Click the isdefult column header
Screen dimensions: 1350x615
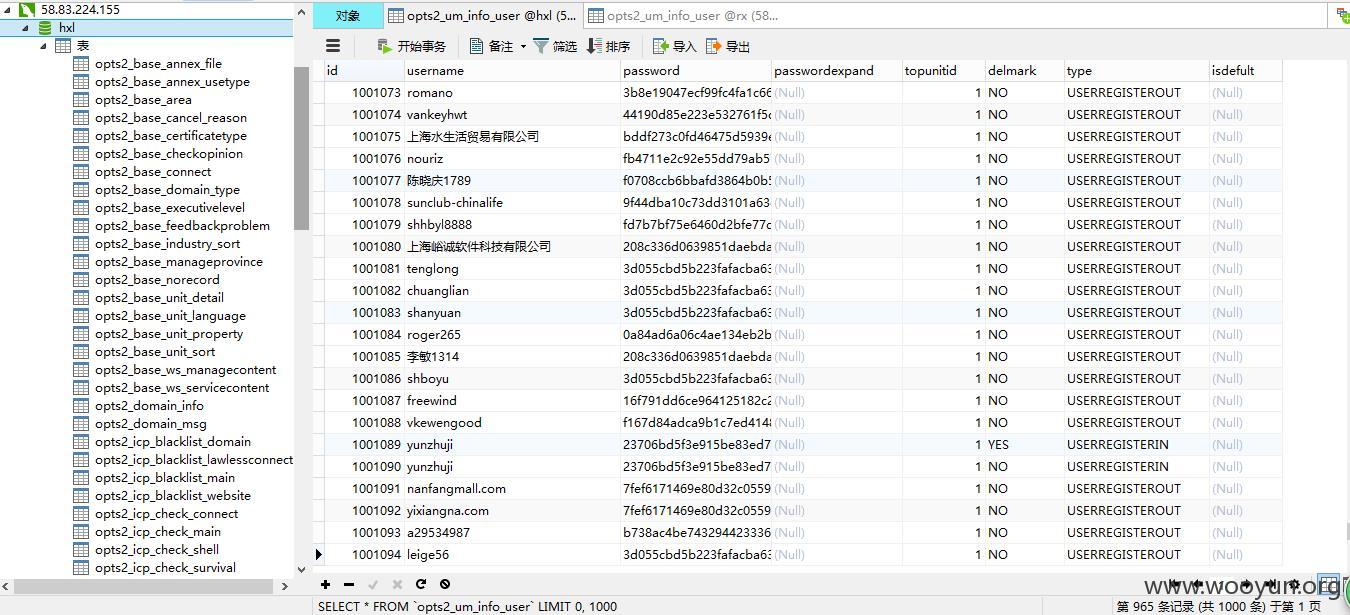coord(1245,71)
